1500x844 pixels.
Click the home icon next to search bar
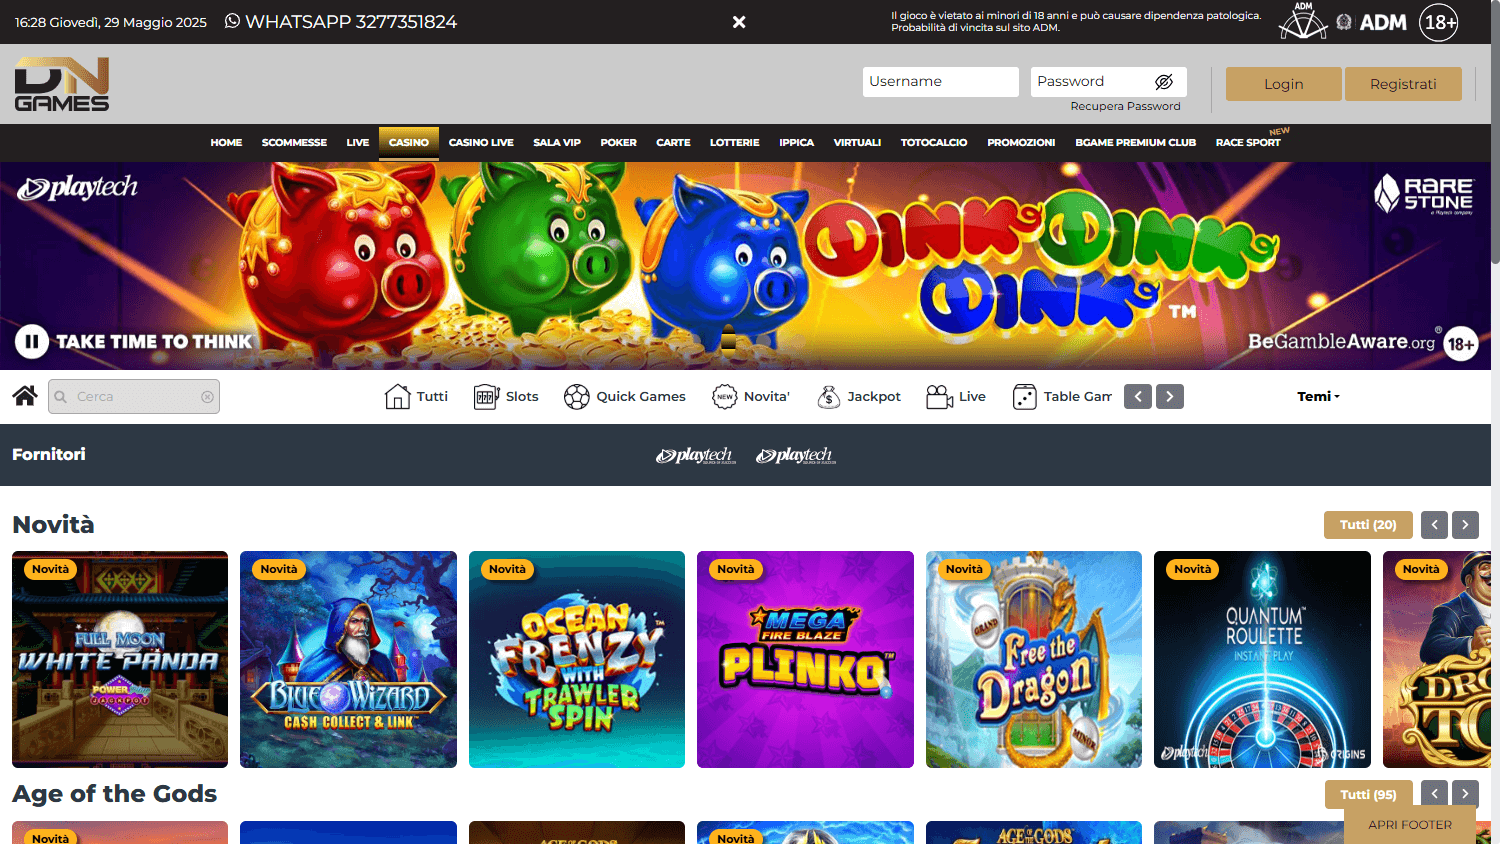[24, 395]
